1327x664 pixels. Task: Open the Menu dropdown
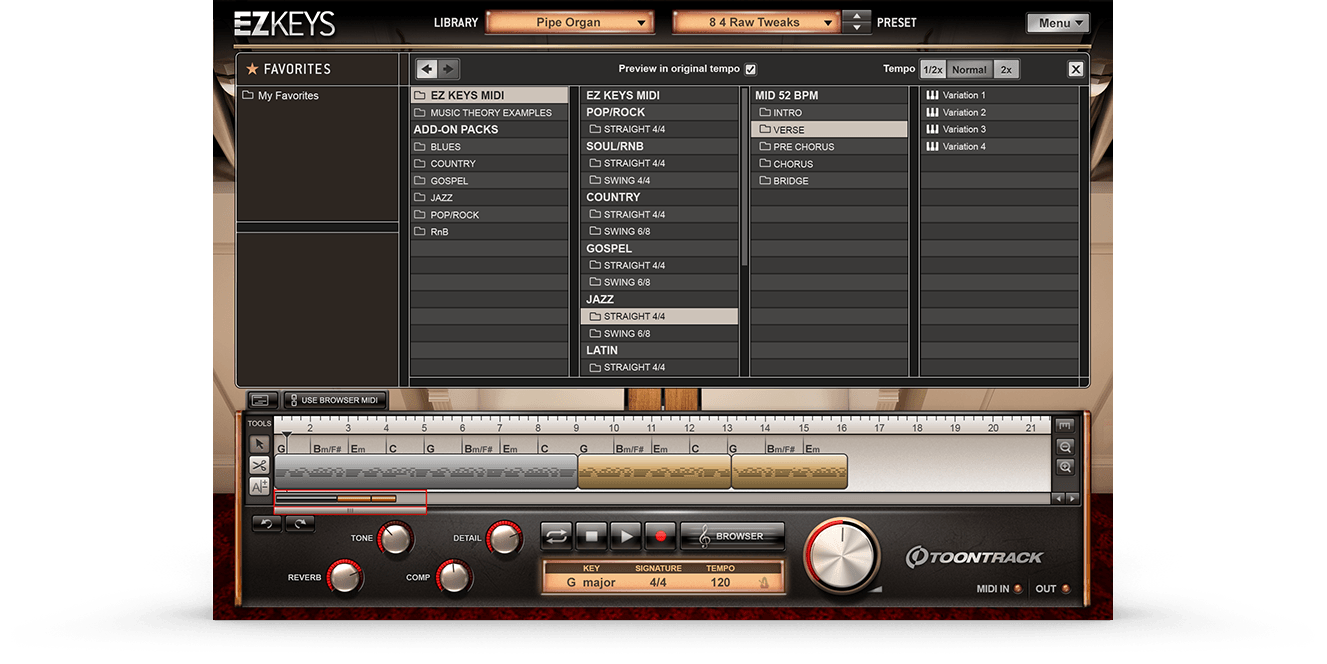pyautogui.click(x=1058, y=23)
